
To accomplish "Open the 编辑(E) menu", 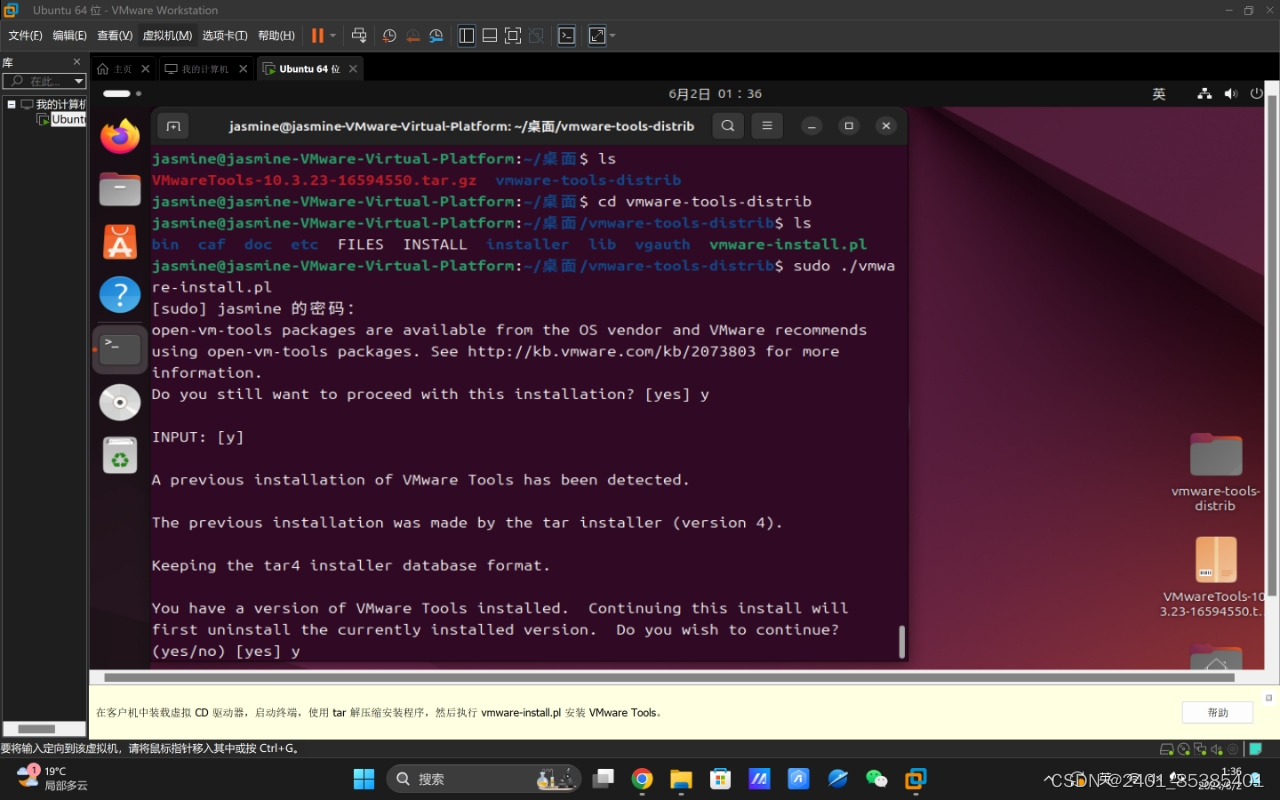I will (x=70, y=35).
